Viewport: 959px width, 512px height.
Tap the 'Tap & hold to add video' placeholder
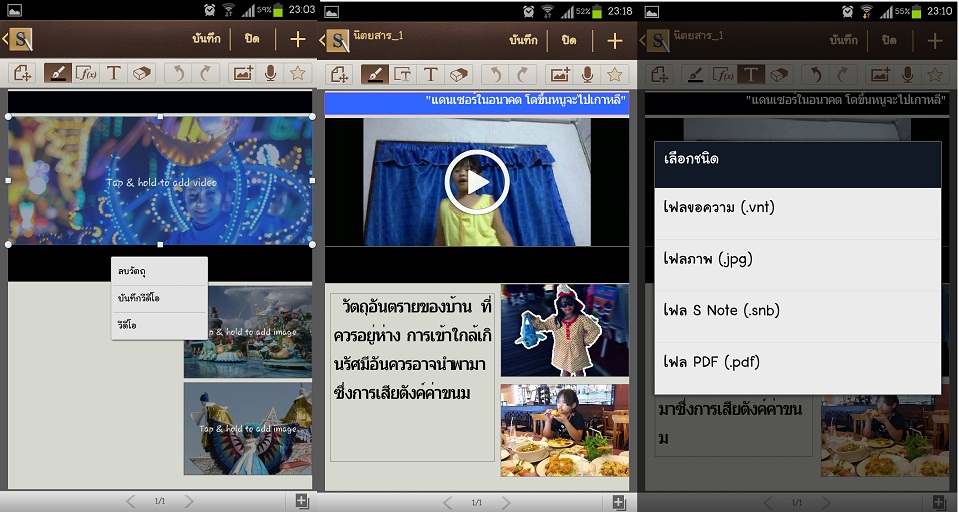160,181
